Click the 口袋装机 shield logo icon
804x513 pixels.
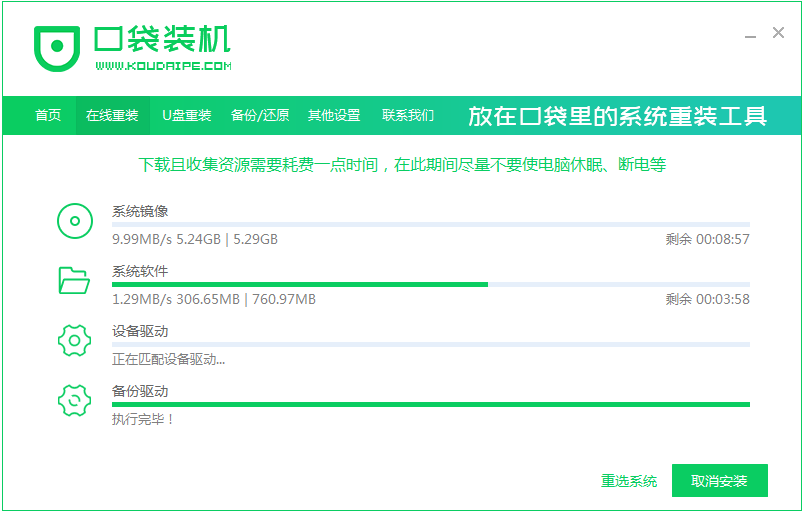pyautogui.click(x=58, y=46)
